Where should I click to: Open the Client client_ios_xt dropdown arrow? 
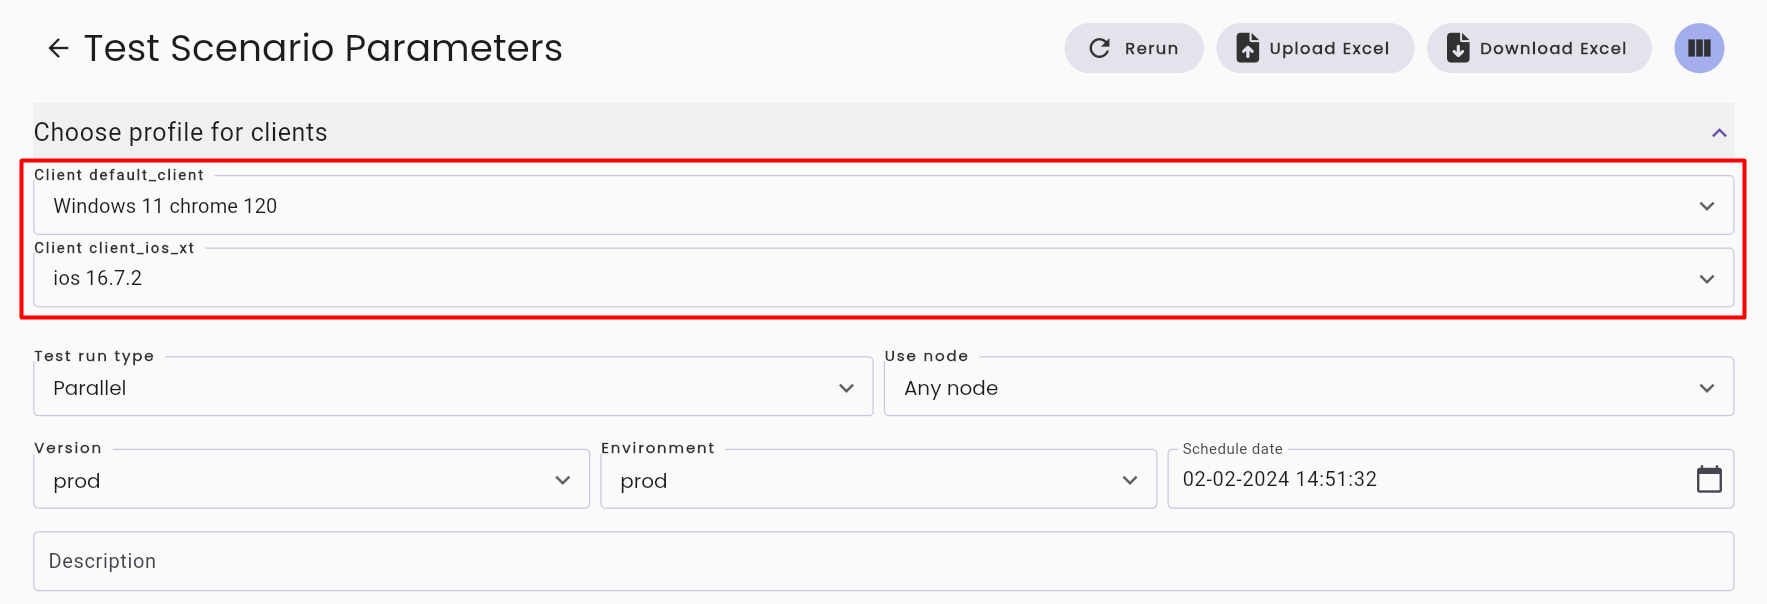pos(1706,279)
